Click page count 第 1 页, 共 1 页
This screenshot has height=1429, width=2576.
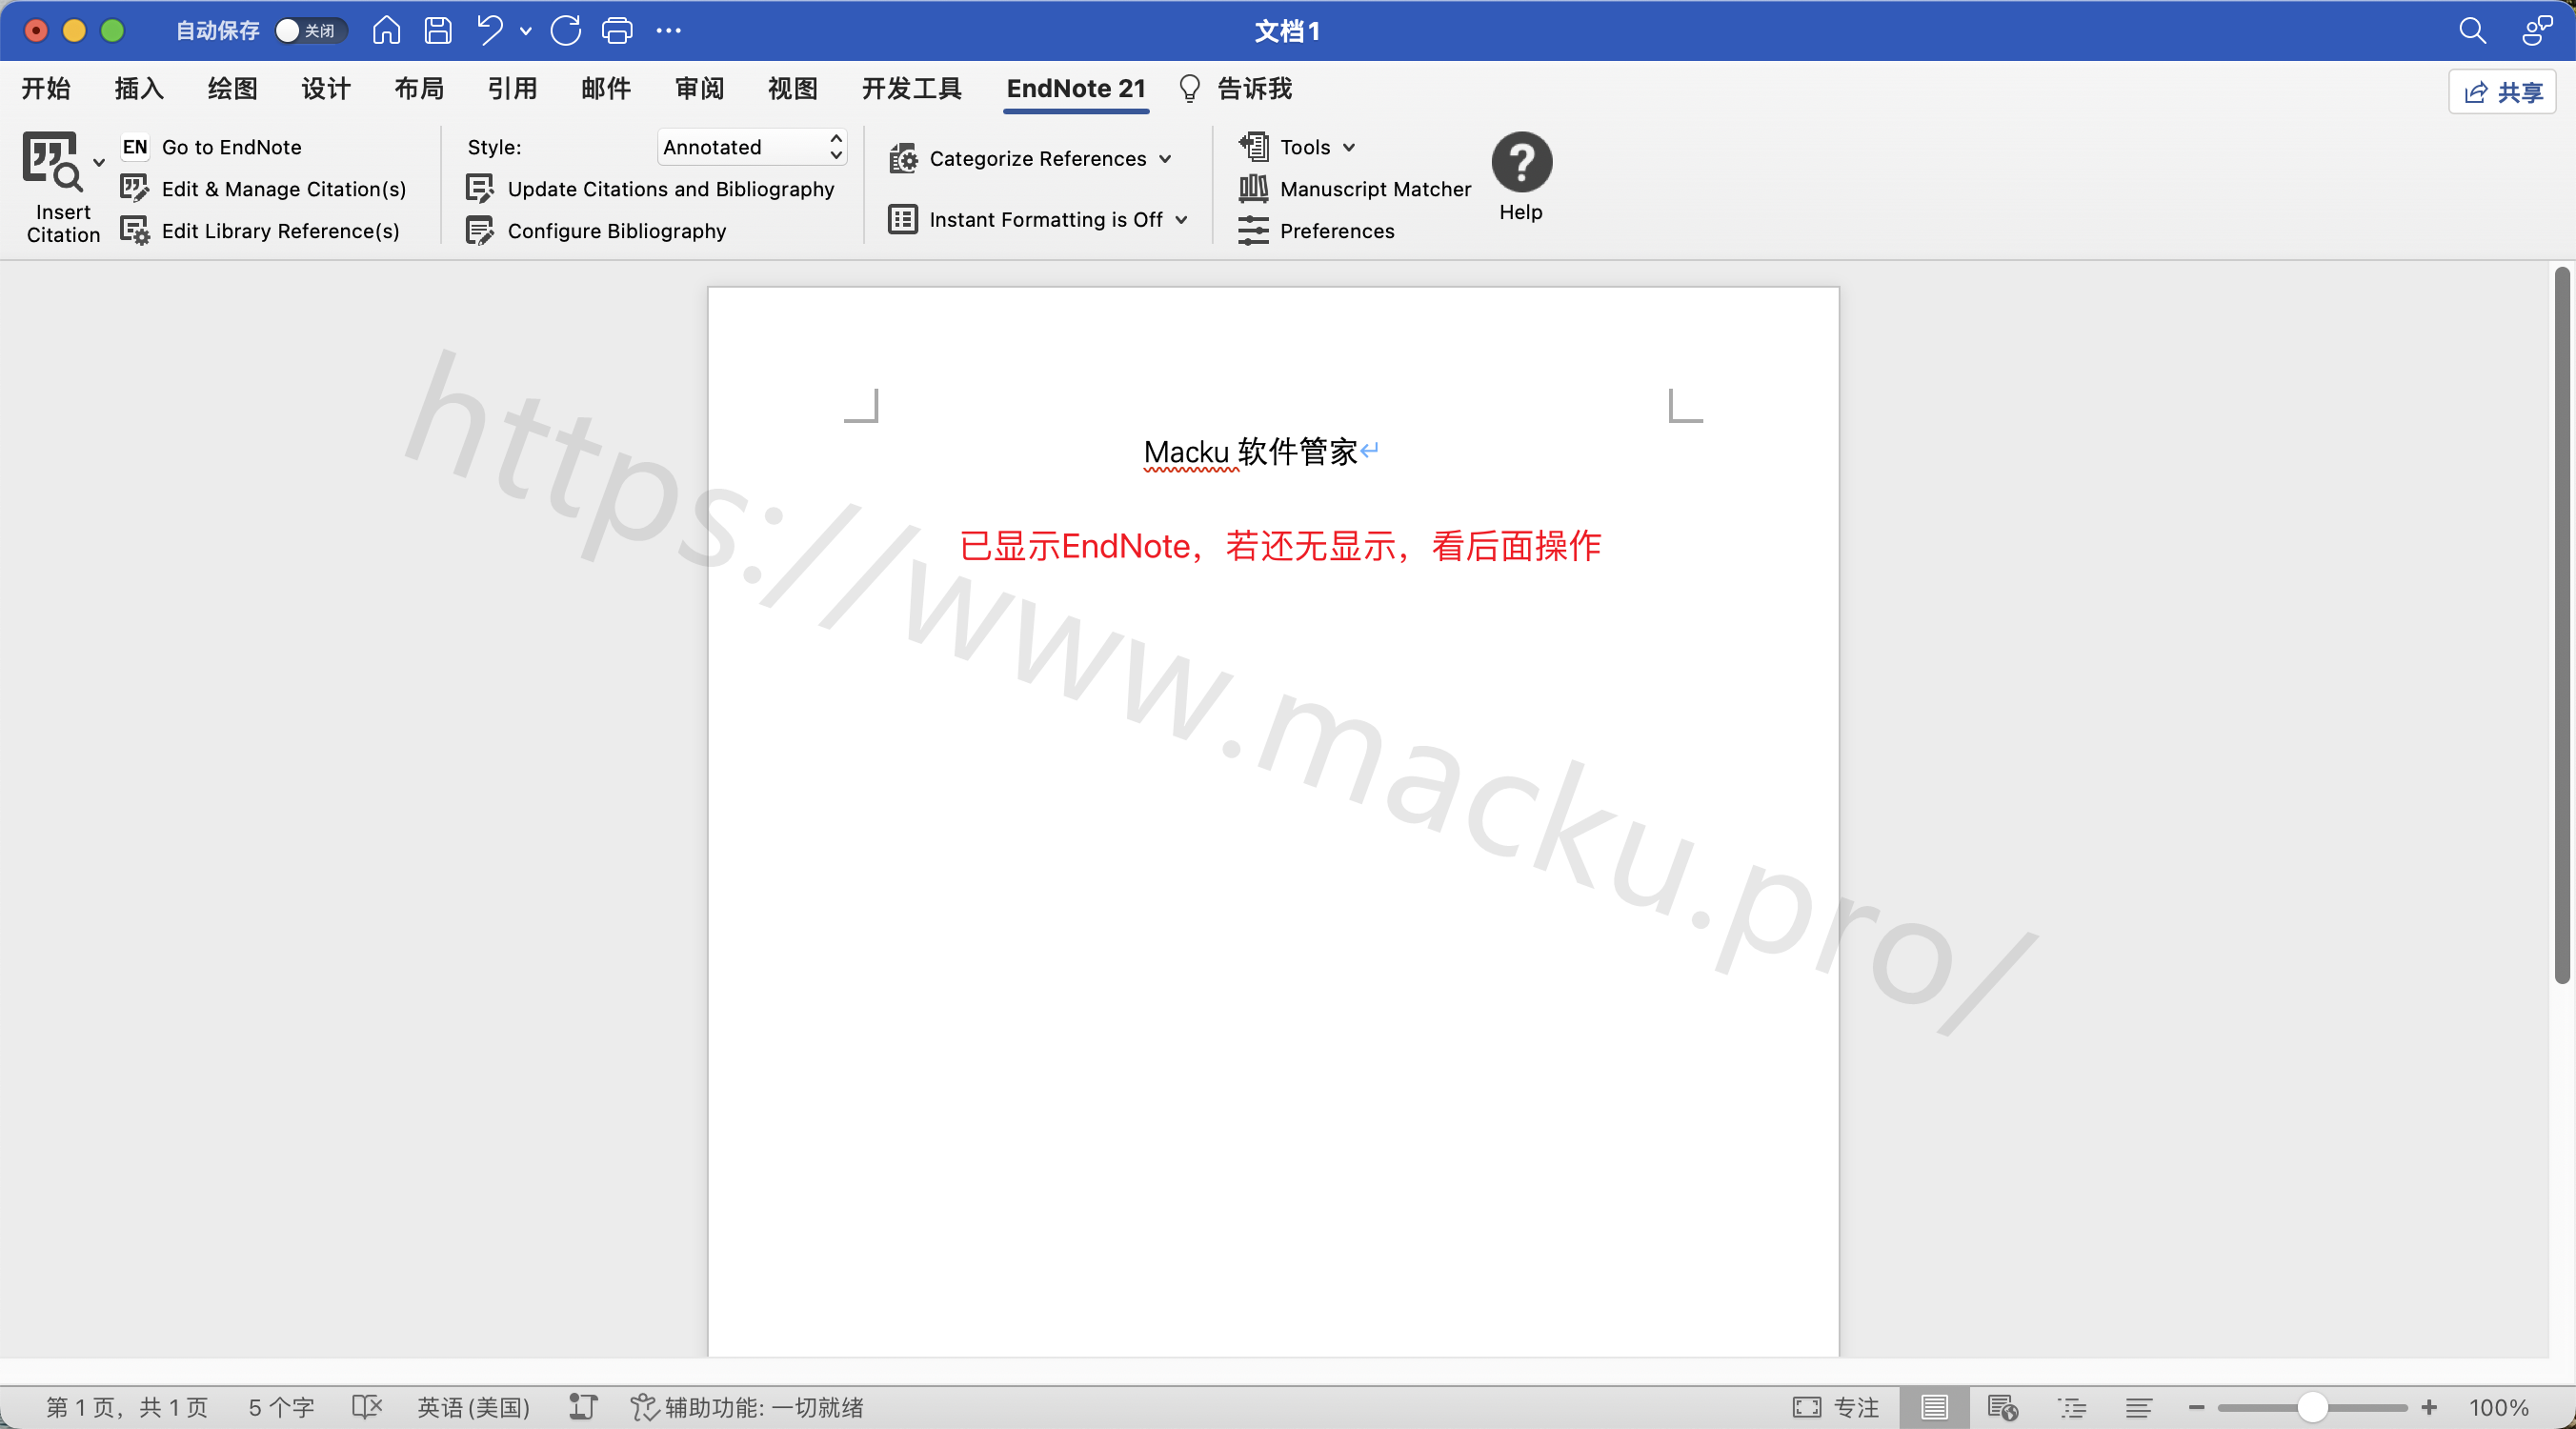[127, 1407]
